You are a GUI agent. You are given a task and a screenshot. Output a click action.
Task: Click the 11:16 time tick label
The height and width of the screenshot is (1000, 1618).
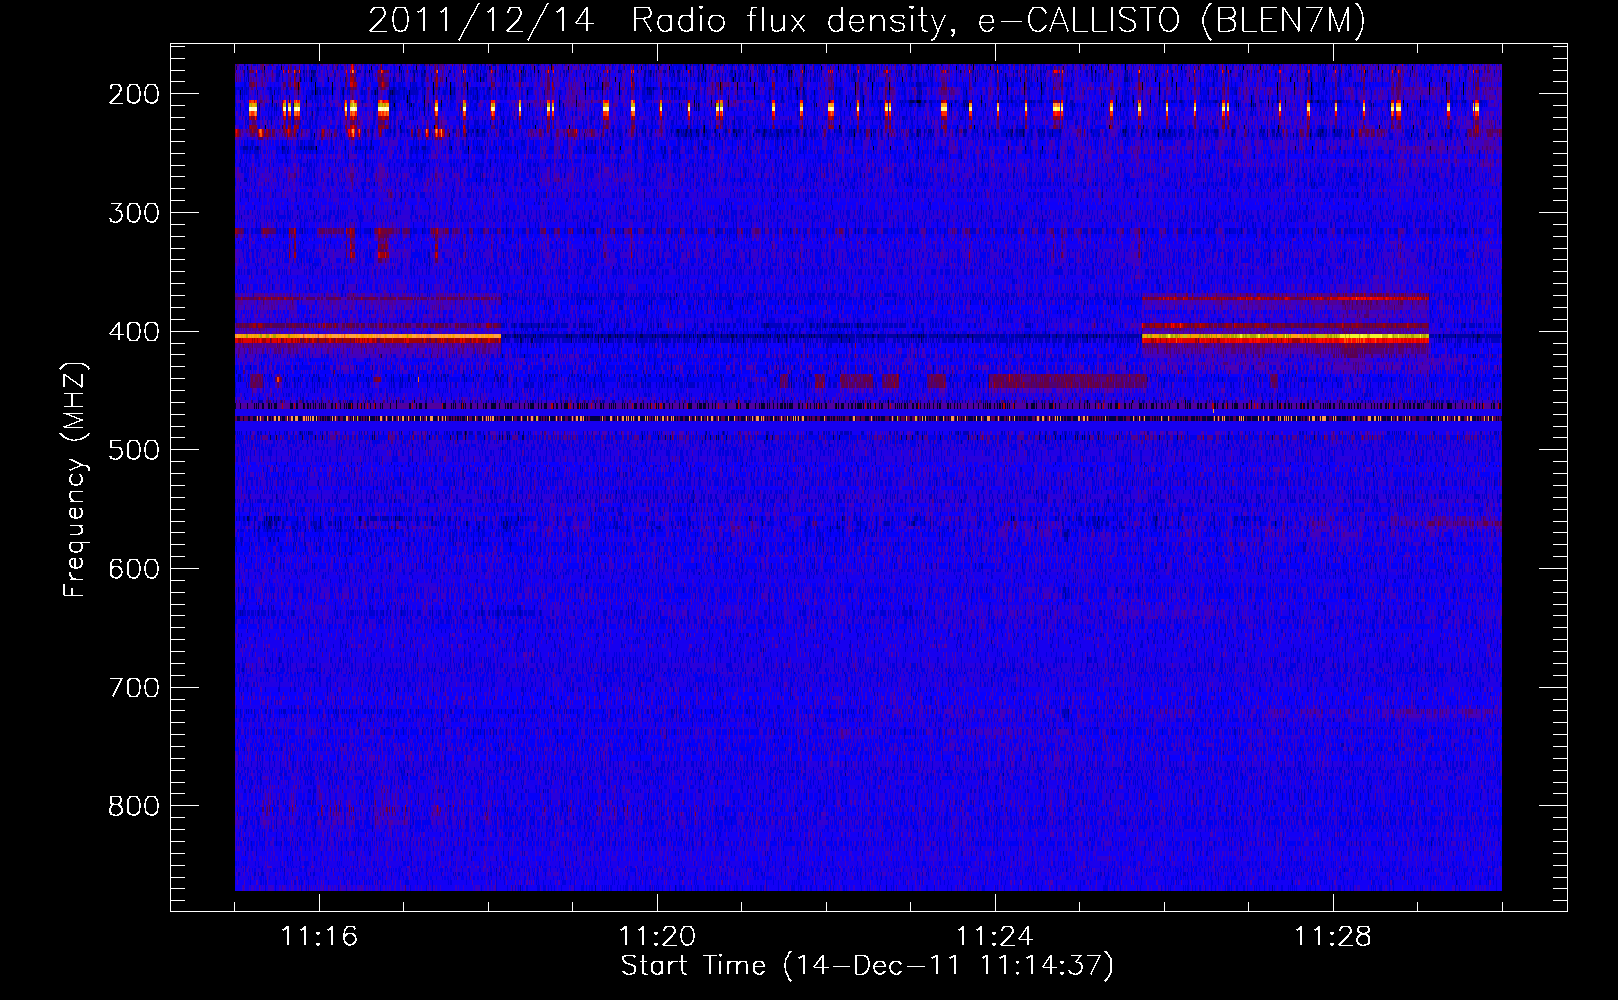point(319,937)
